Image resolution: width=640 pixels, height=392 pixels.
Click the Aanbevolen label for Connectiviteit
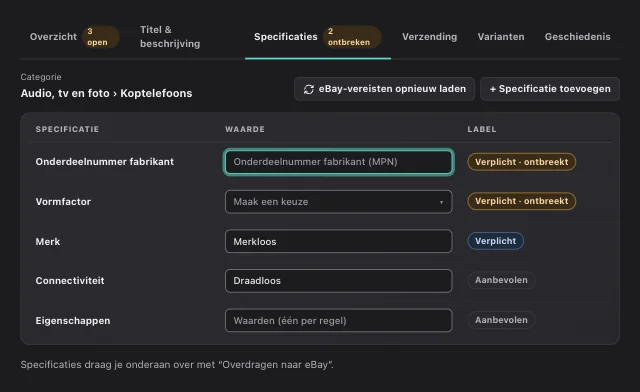pos(501,280)
